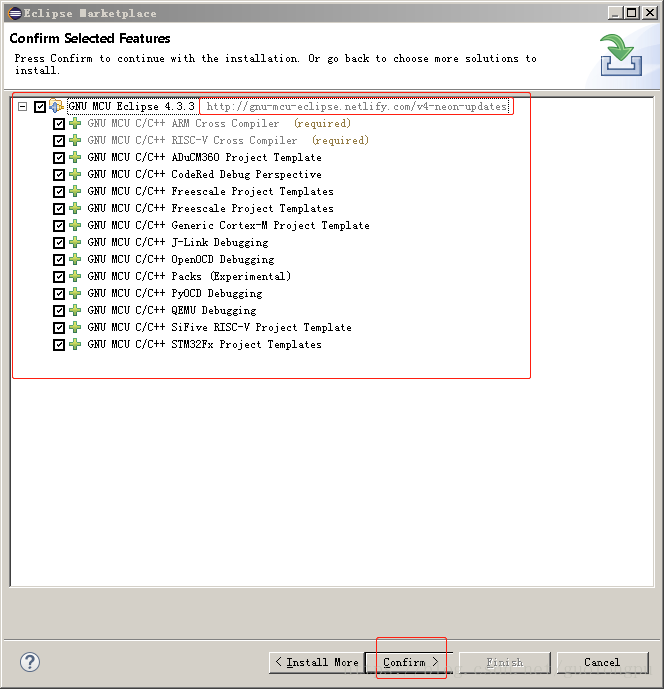Select 'GNU MCU C/C++ CodeRed Debug Perspective' row
The width and height of the screenshot is (664, 689).
point(204,174)
